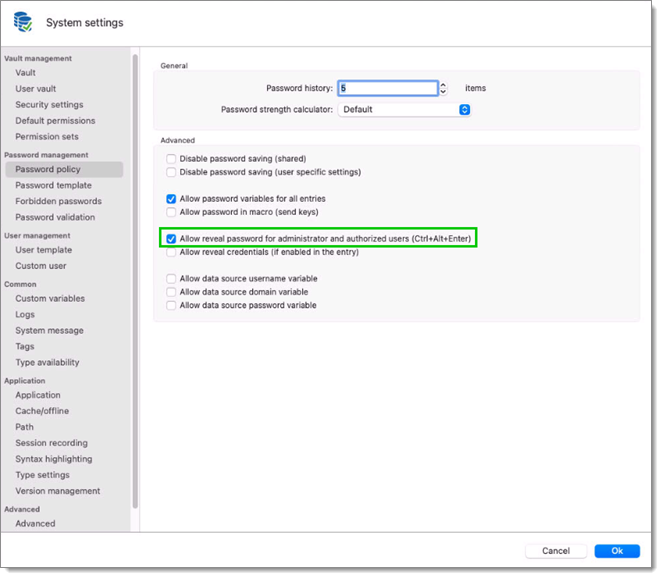Image resolution: width=662 pixels, height=578 pixels.
Task: Select the Advanced sidebar item
Action: click(35, 524)
